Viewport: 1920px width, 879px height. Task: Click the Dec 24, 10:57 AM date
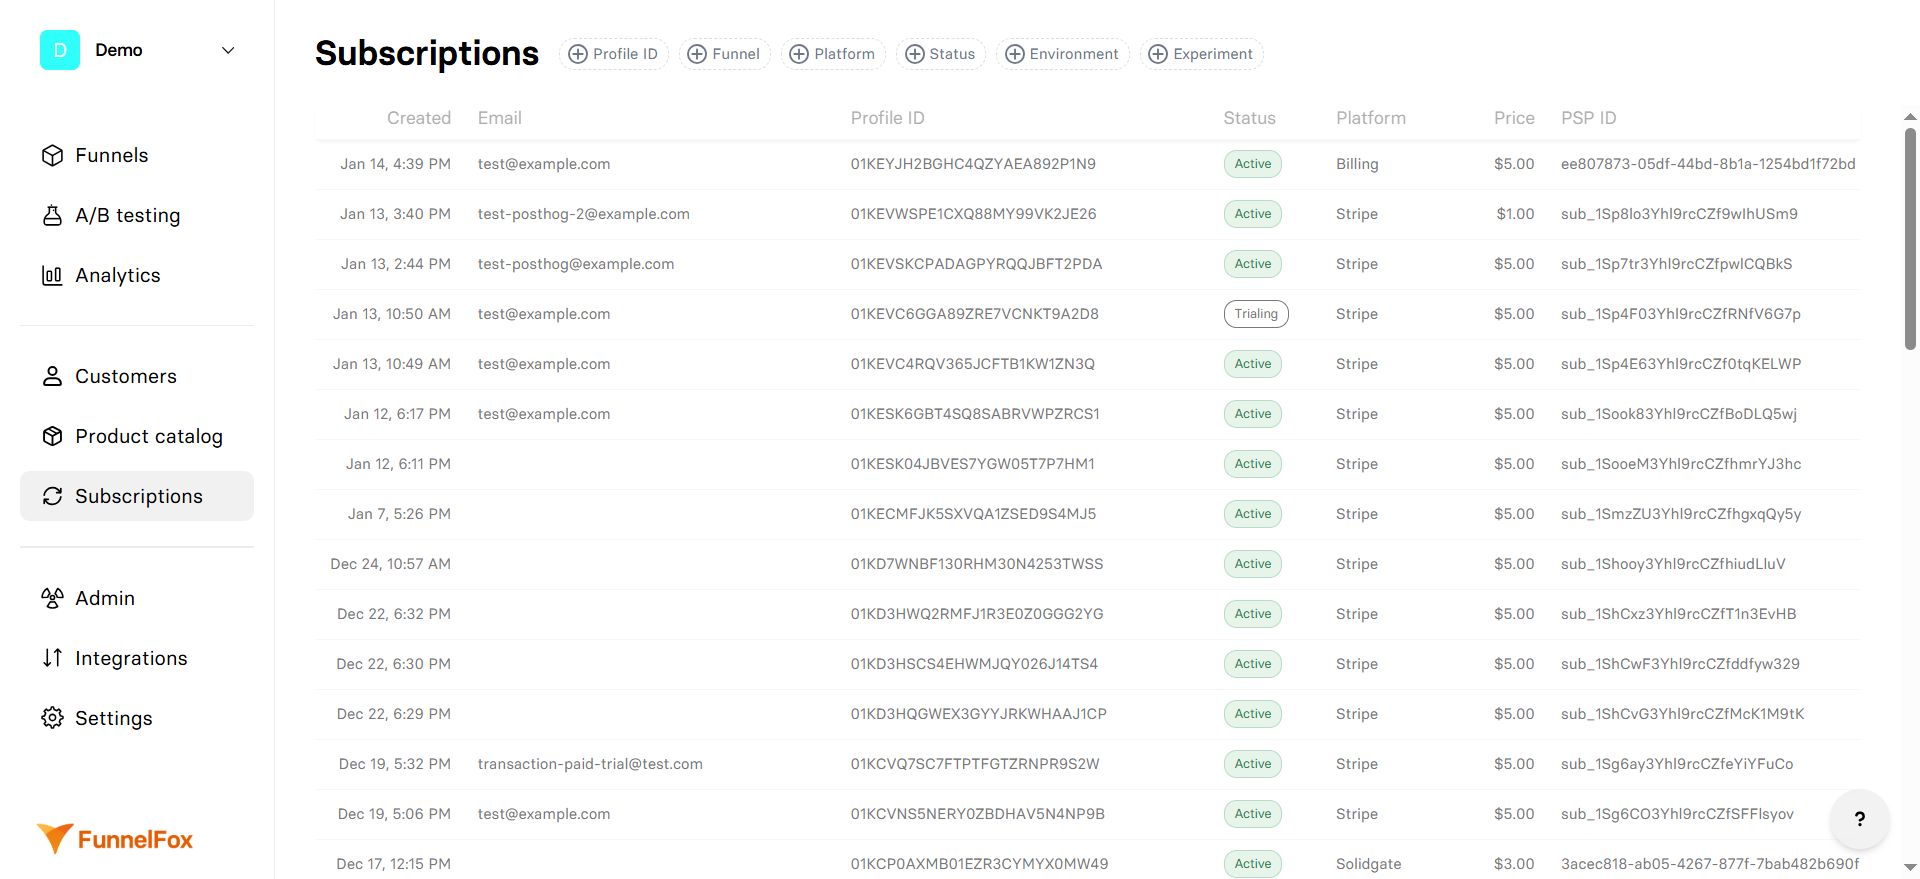point(391,564)
